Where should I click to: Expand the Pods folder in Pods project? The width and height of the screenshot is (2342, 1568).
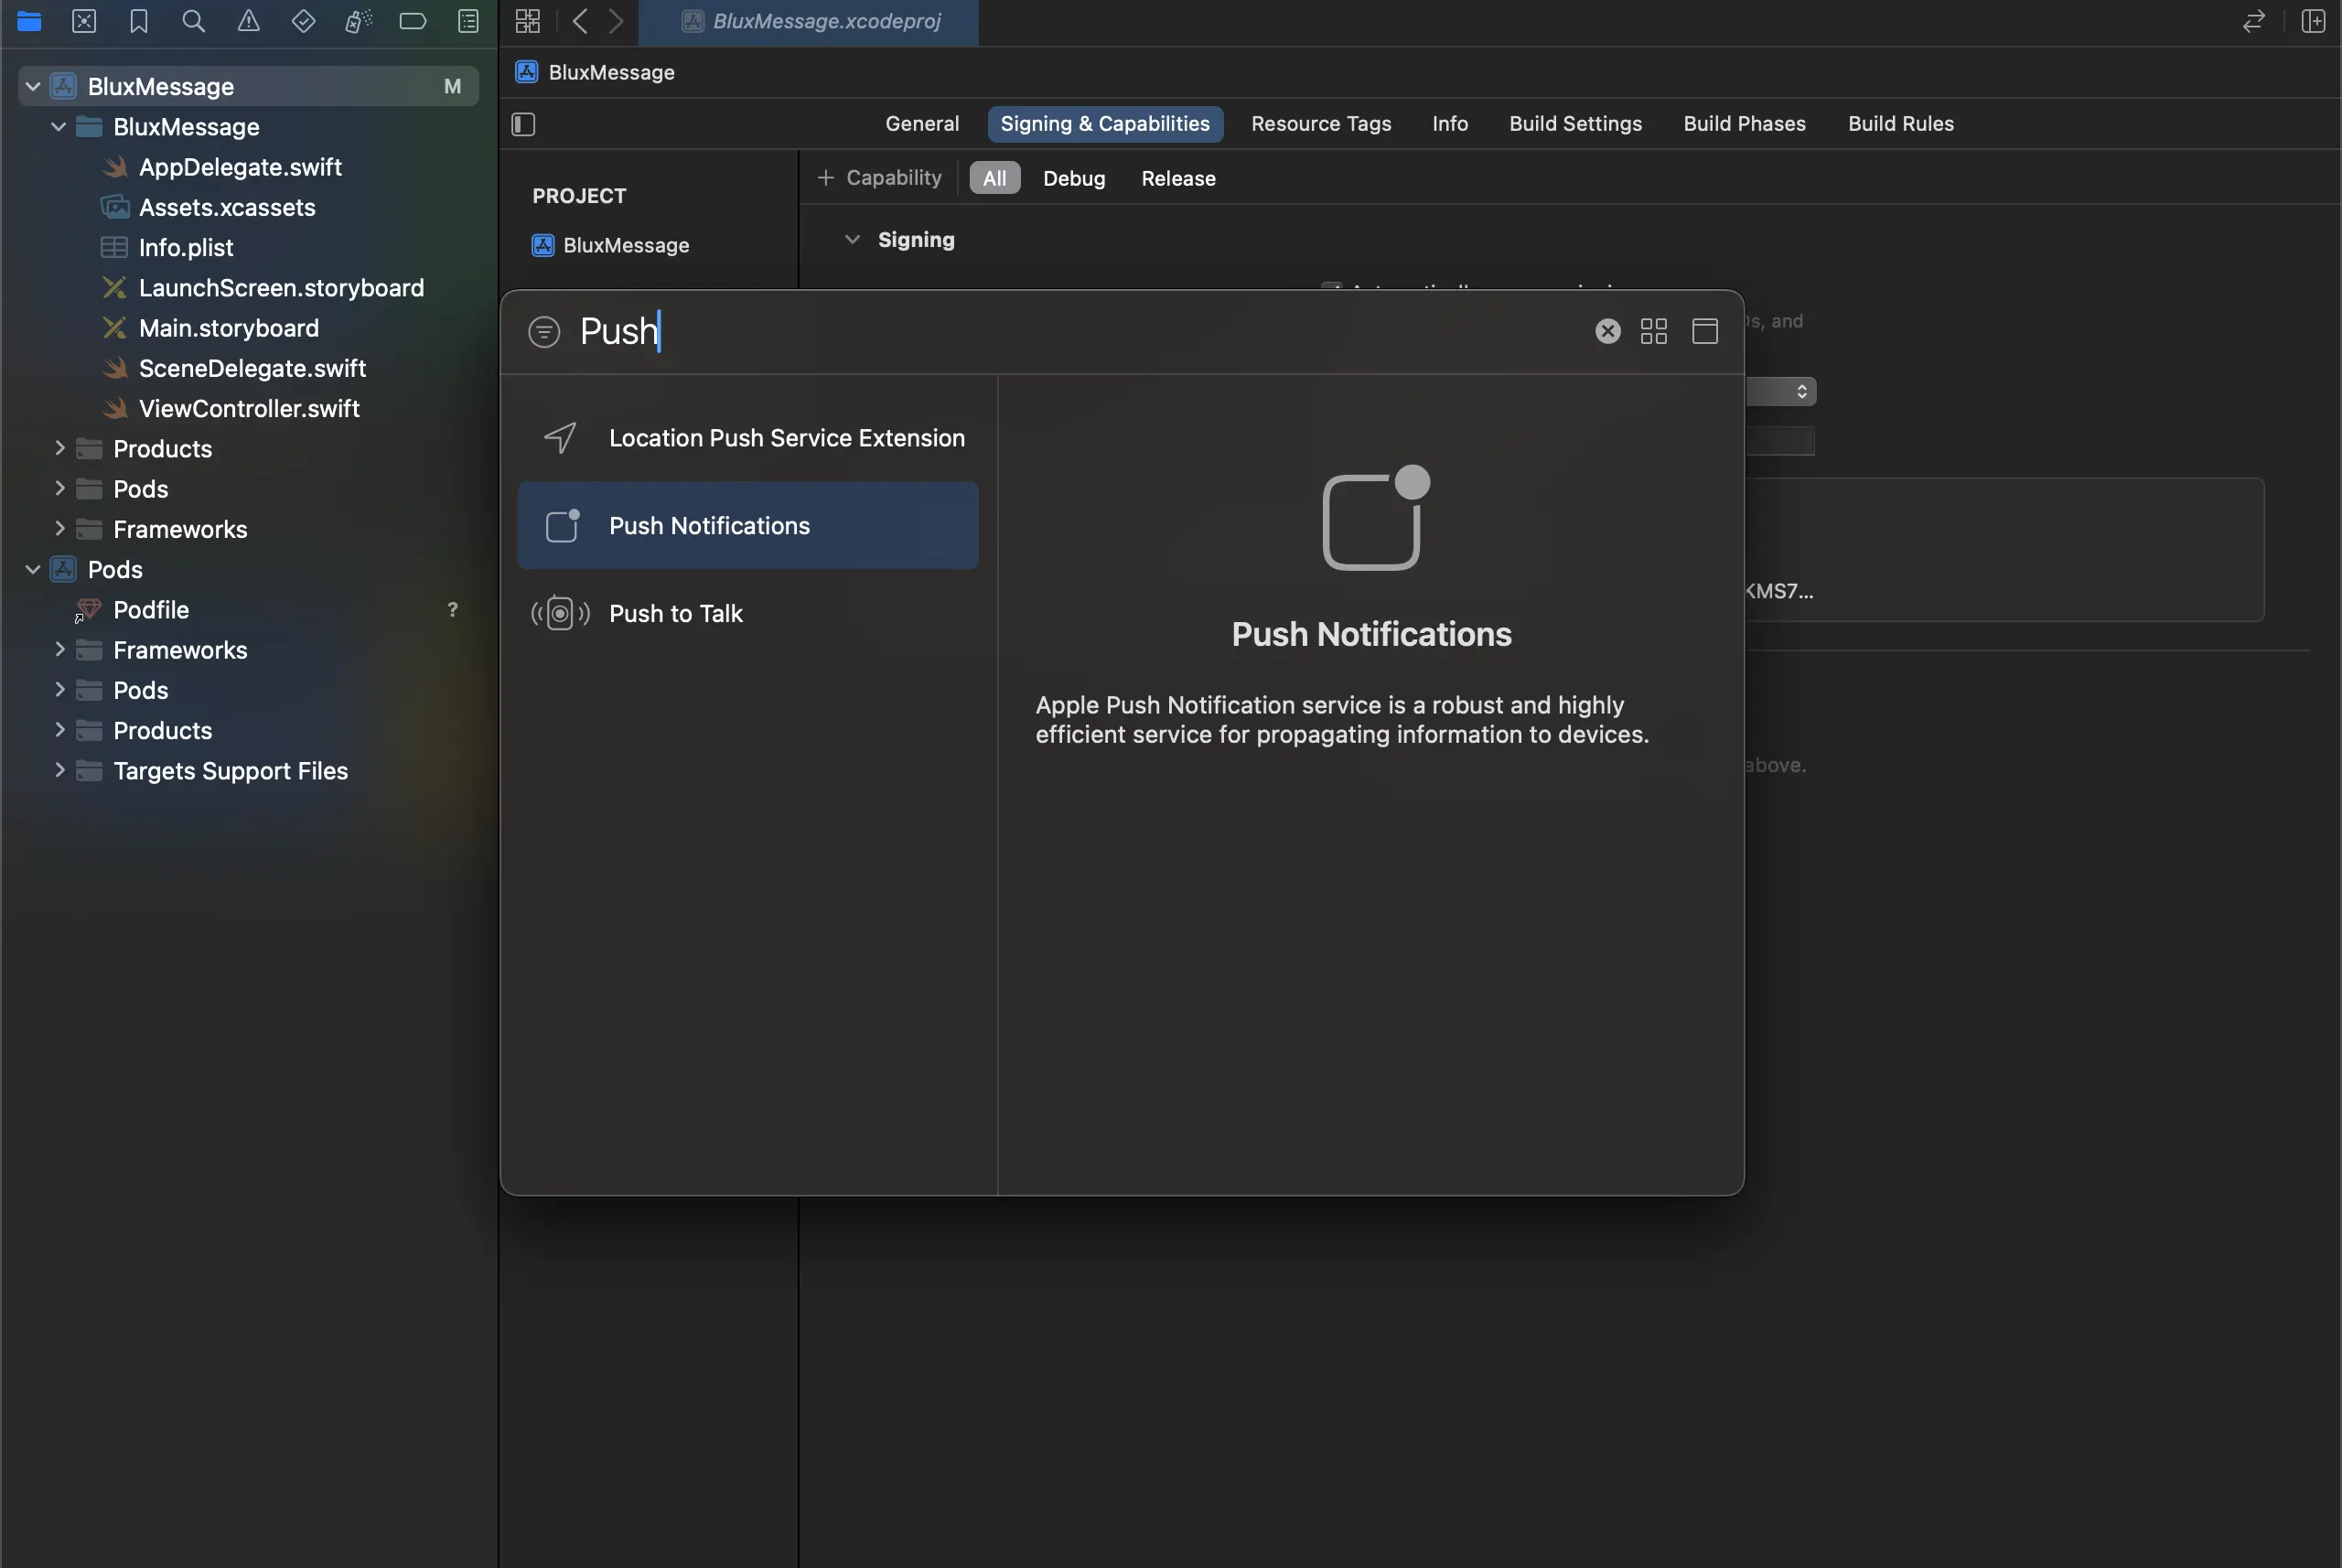pos(59,691)
